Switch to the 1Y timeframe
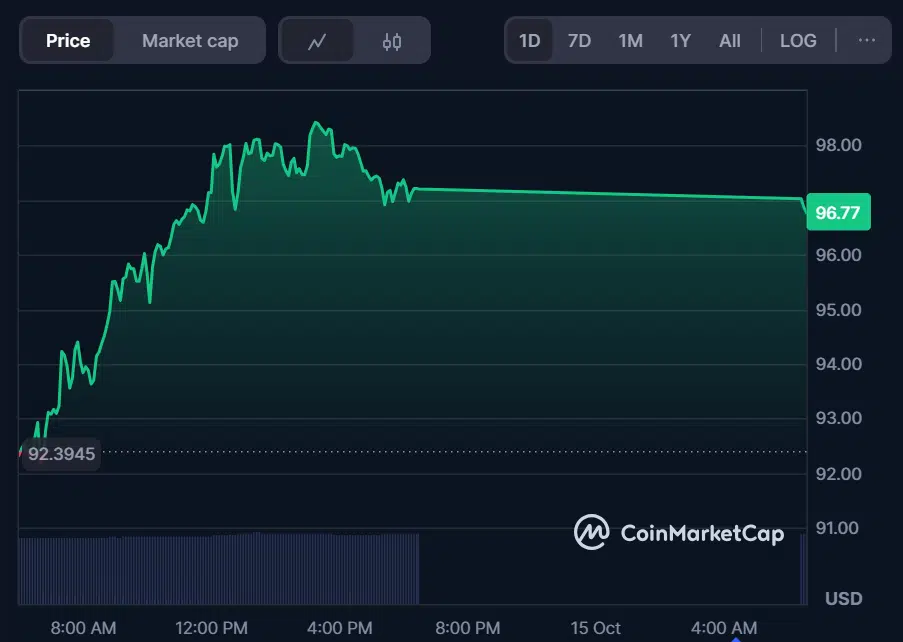Viewport: 903px width, 642px height. coord(680,40)
